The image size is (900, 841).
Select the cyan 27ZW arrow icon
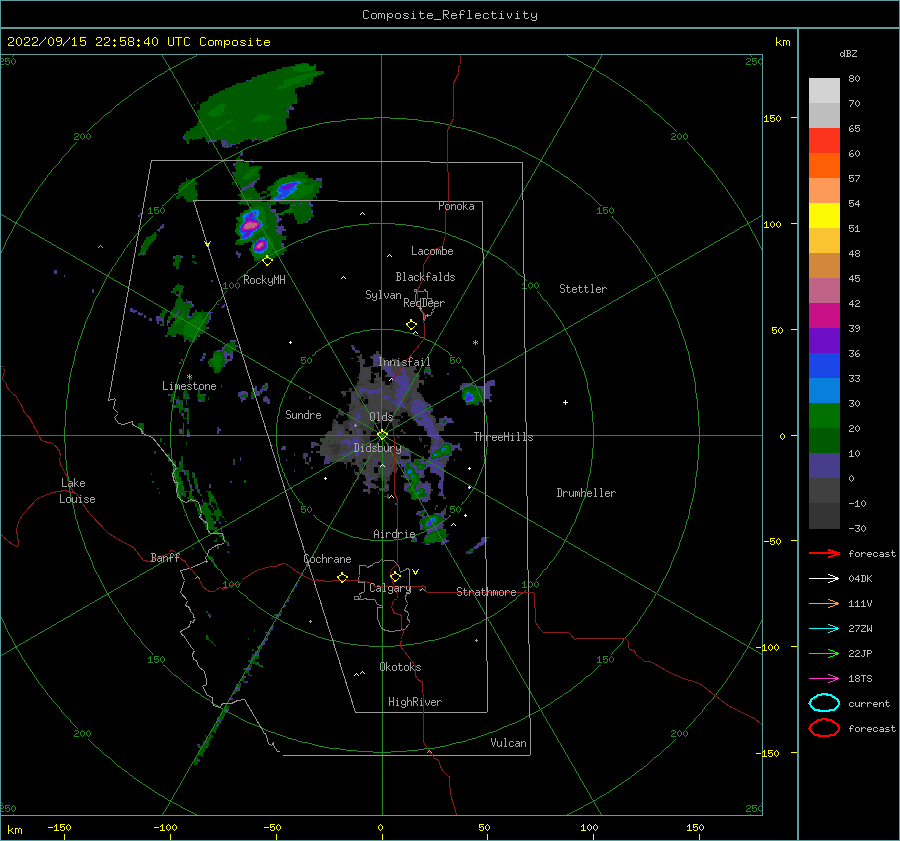(x=824, y=629)
